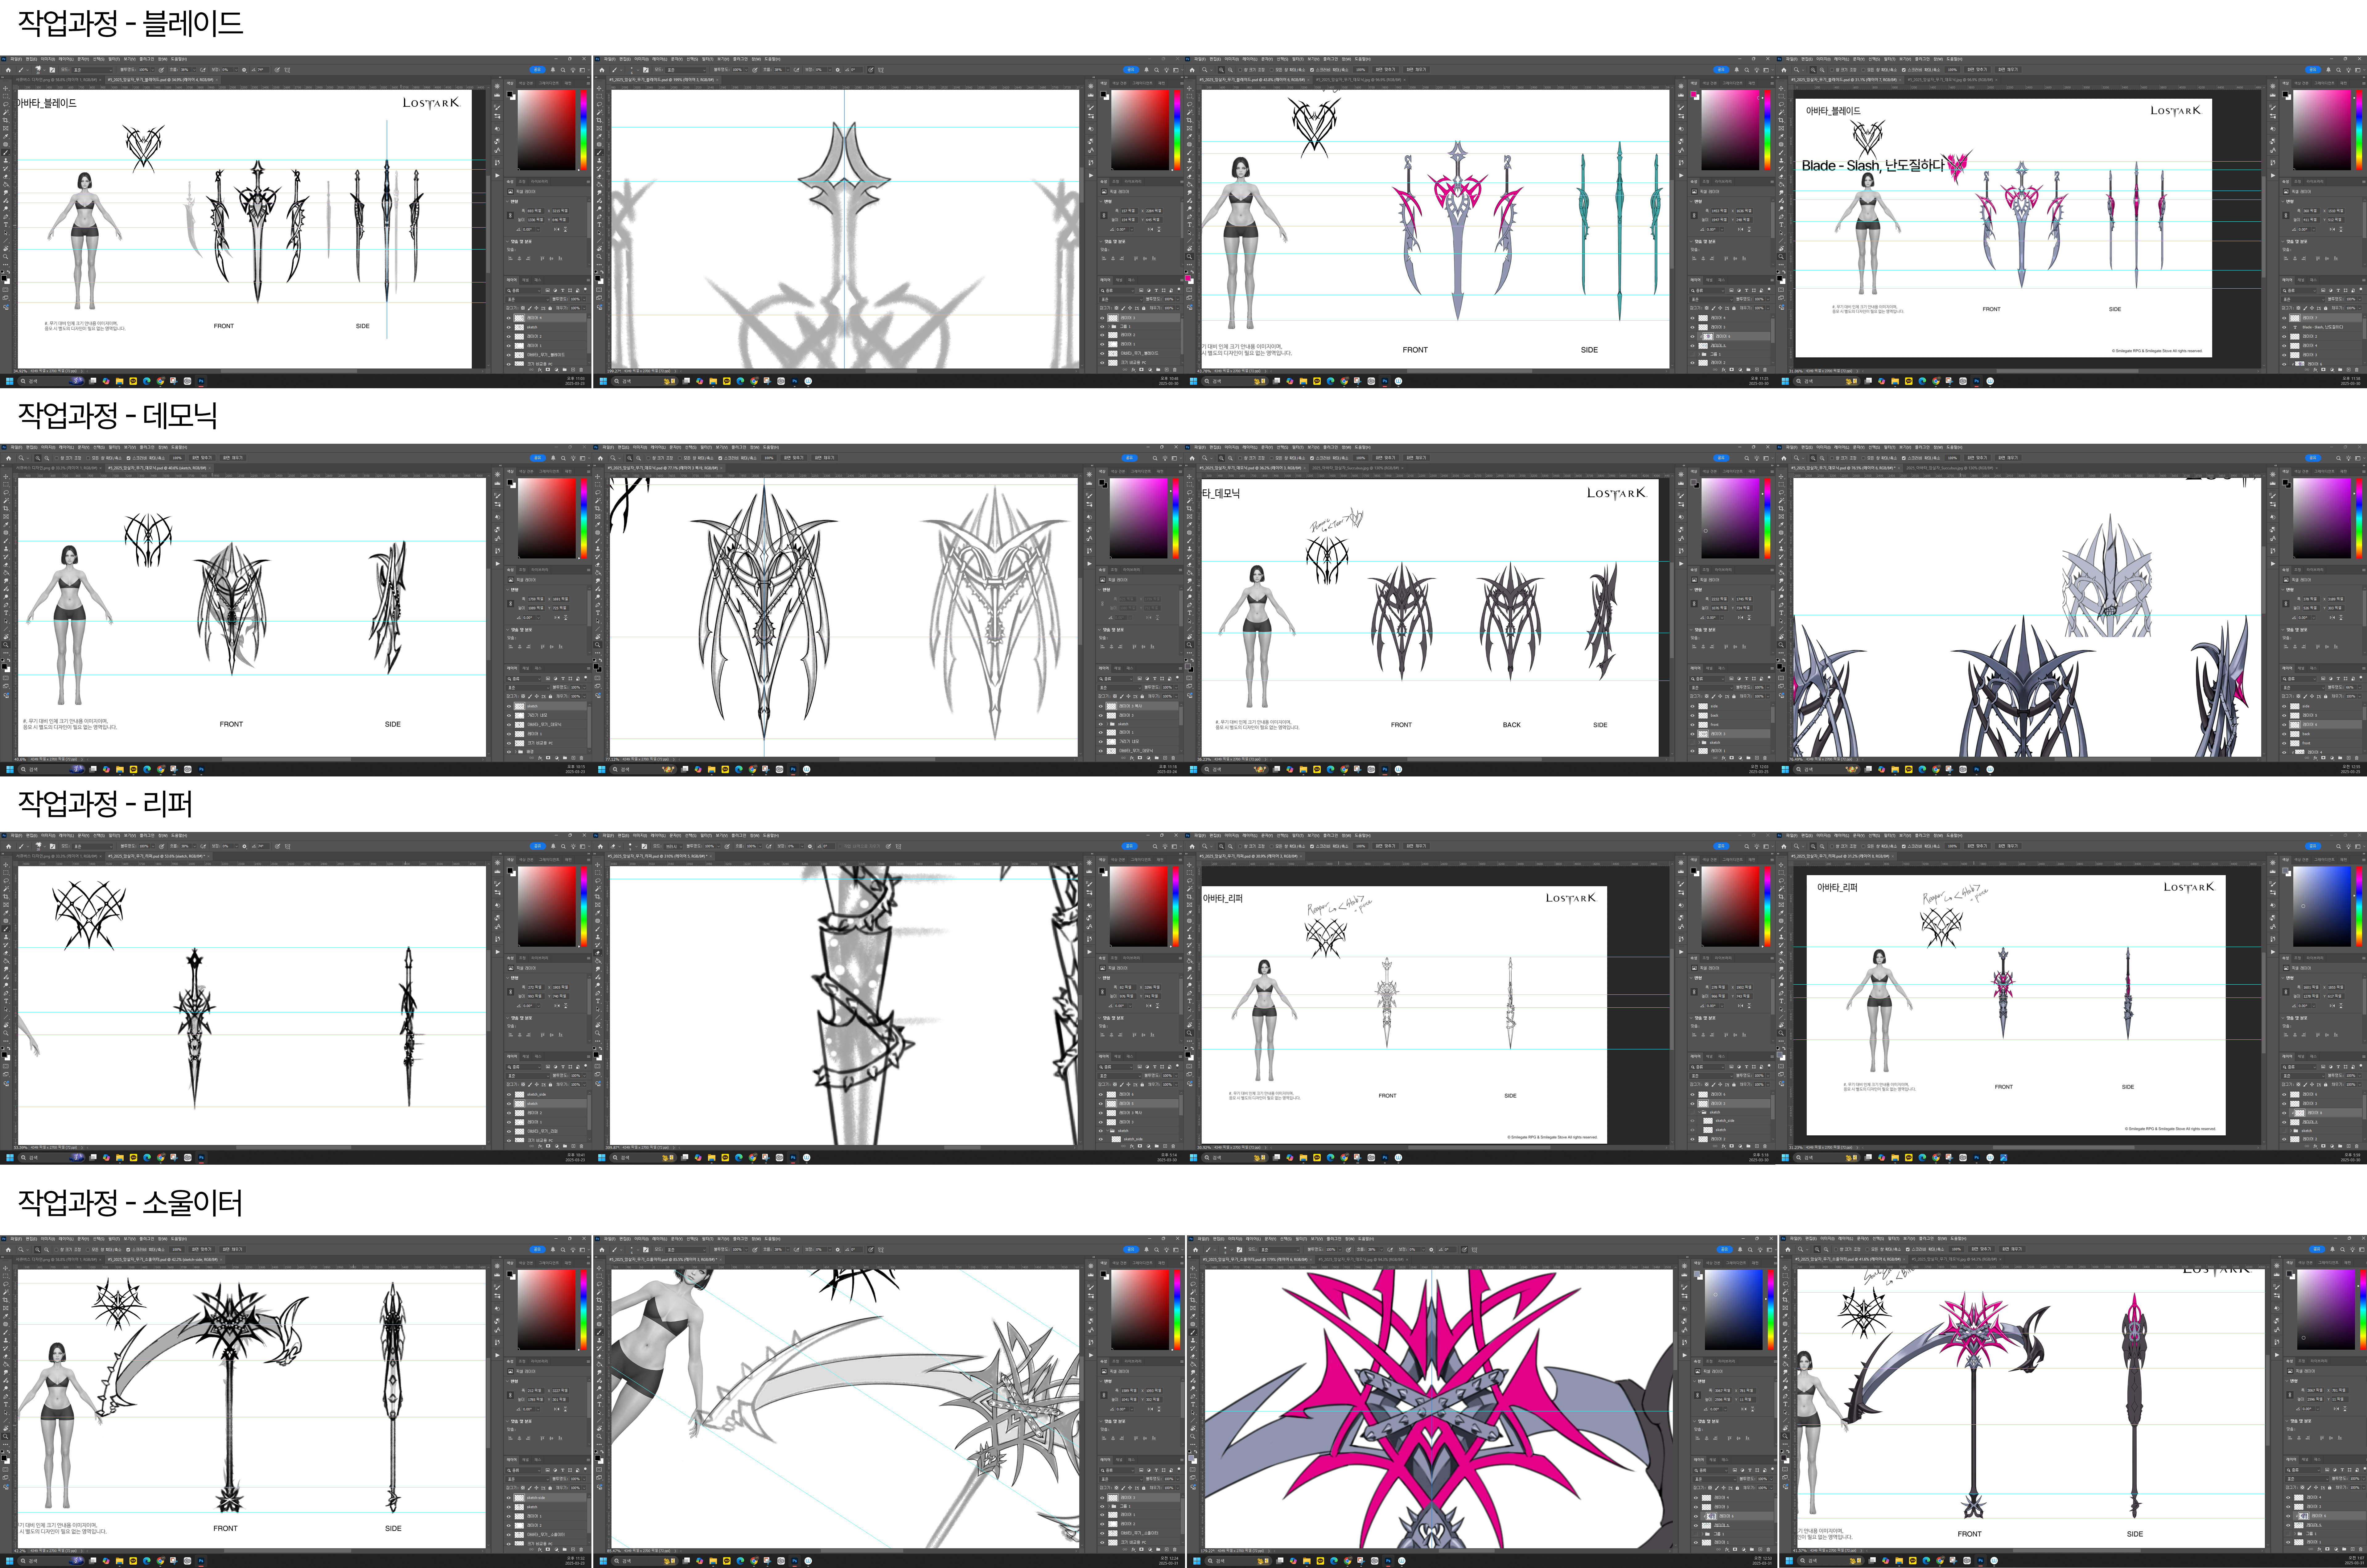The image size is (2367, 1568).
Task: In third 데모닉 screenshot, open layers blend mode 표준 dropdown
Action: [1711, 688]
